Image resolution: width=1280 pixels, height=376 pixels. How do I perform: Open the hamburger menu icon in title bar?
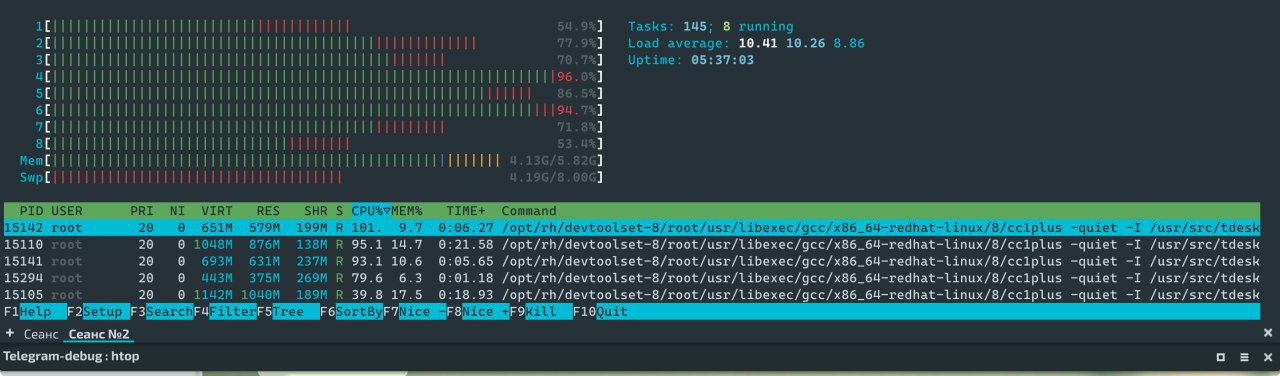point(1244,356)
